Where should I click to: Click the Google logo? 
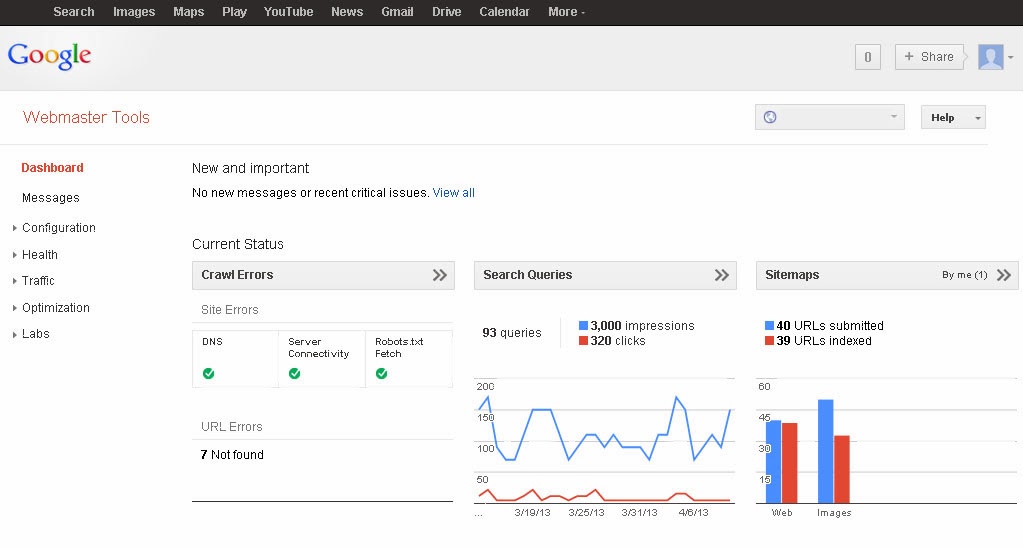50,56
